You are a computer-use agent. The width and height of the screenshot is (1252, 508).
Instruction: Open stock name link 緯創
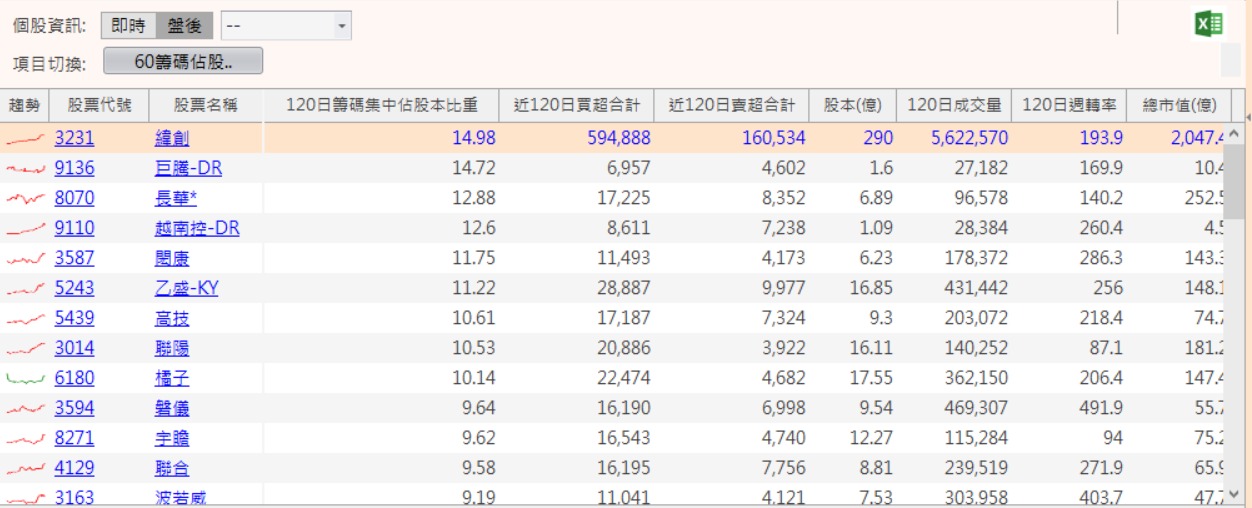(172, 138)
